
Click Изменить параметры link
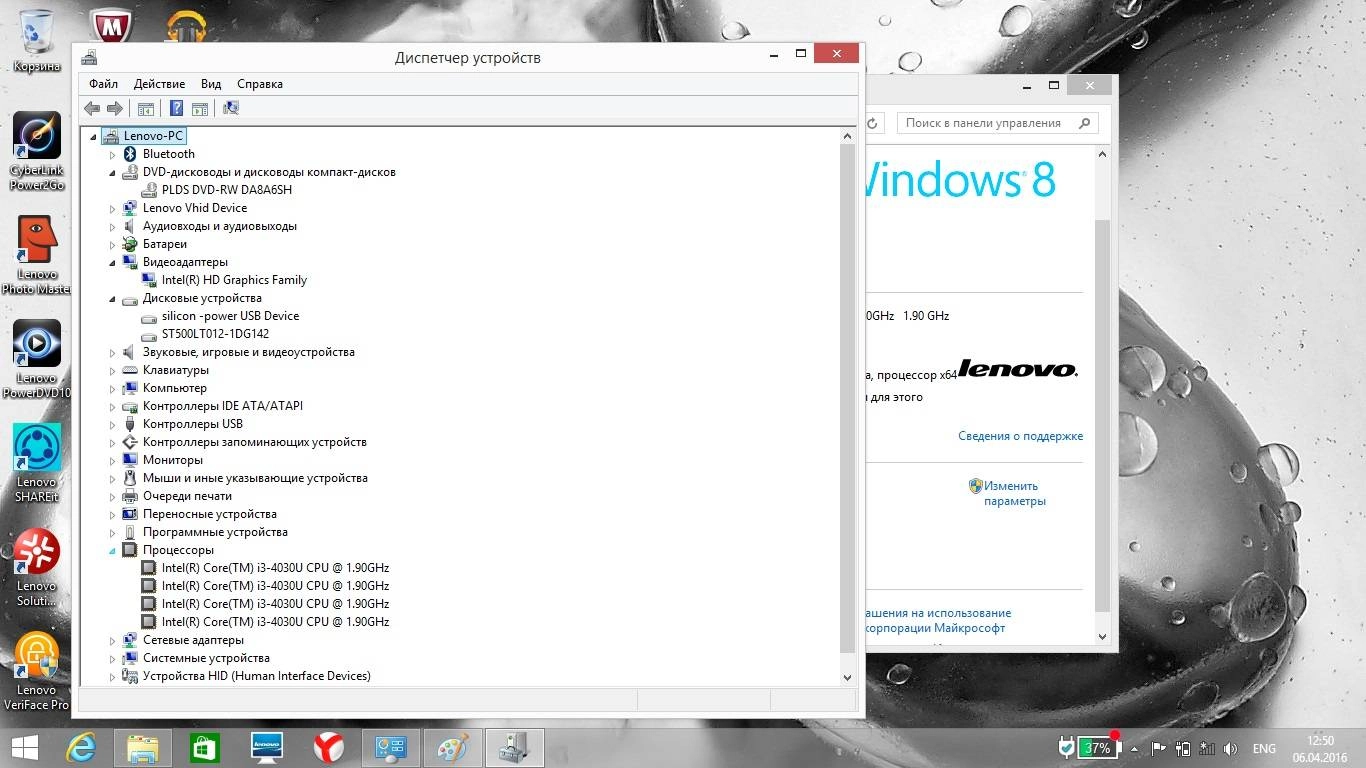tap(1015, 493)
